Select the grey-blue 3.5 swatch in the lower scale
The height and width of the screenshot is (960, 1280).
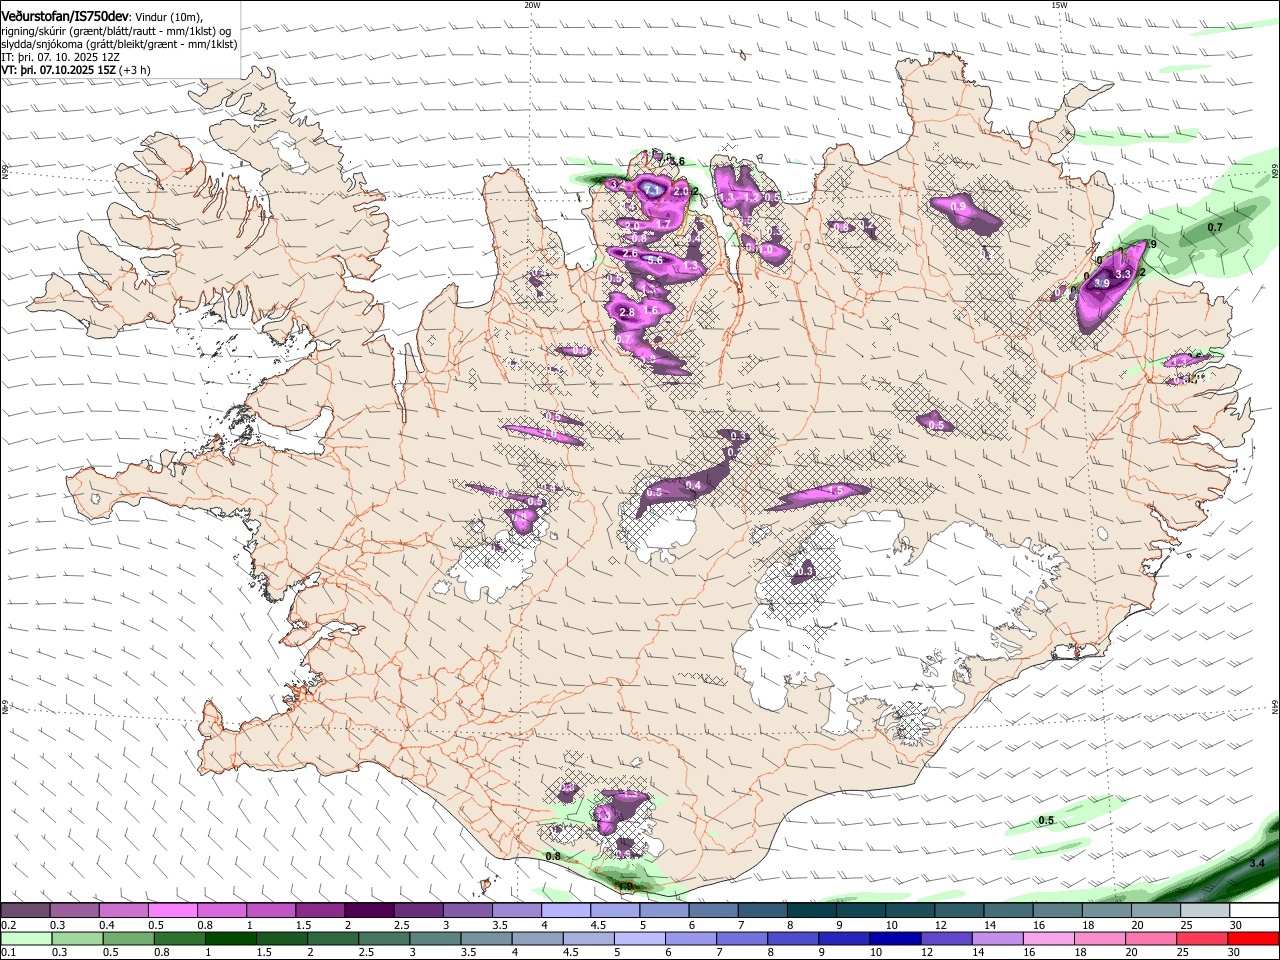486,939
